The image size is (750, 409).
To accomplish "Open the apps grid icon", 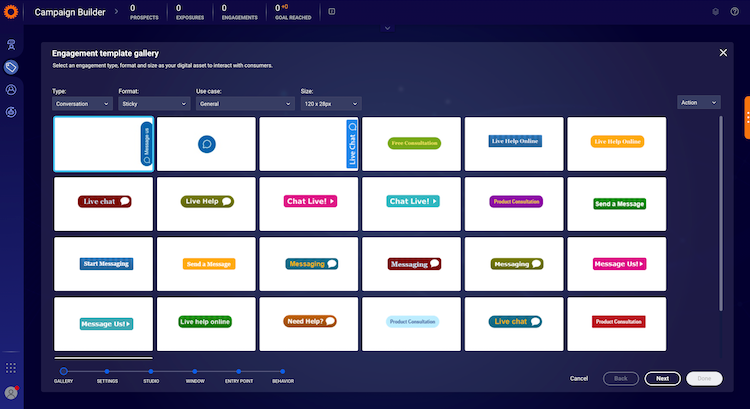I will (x=11, y=367).
